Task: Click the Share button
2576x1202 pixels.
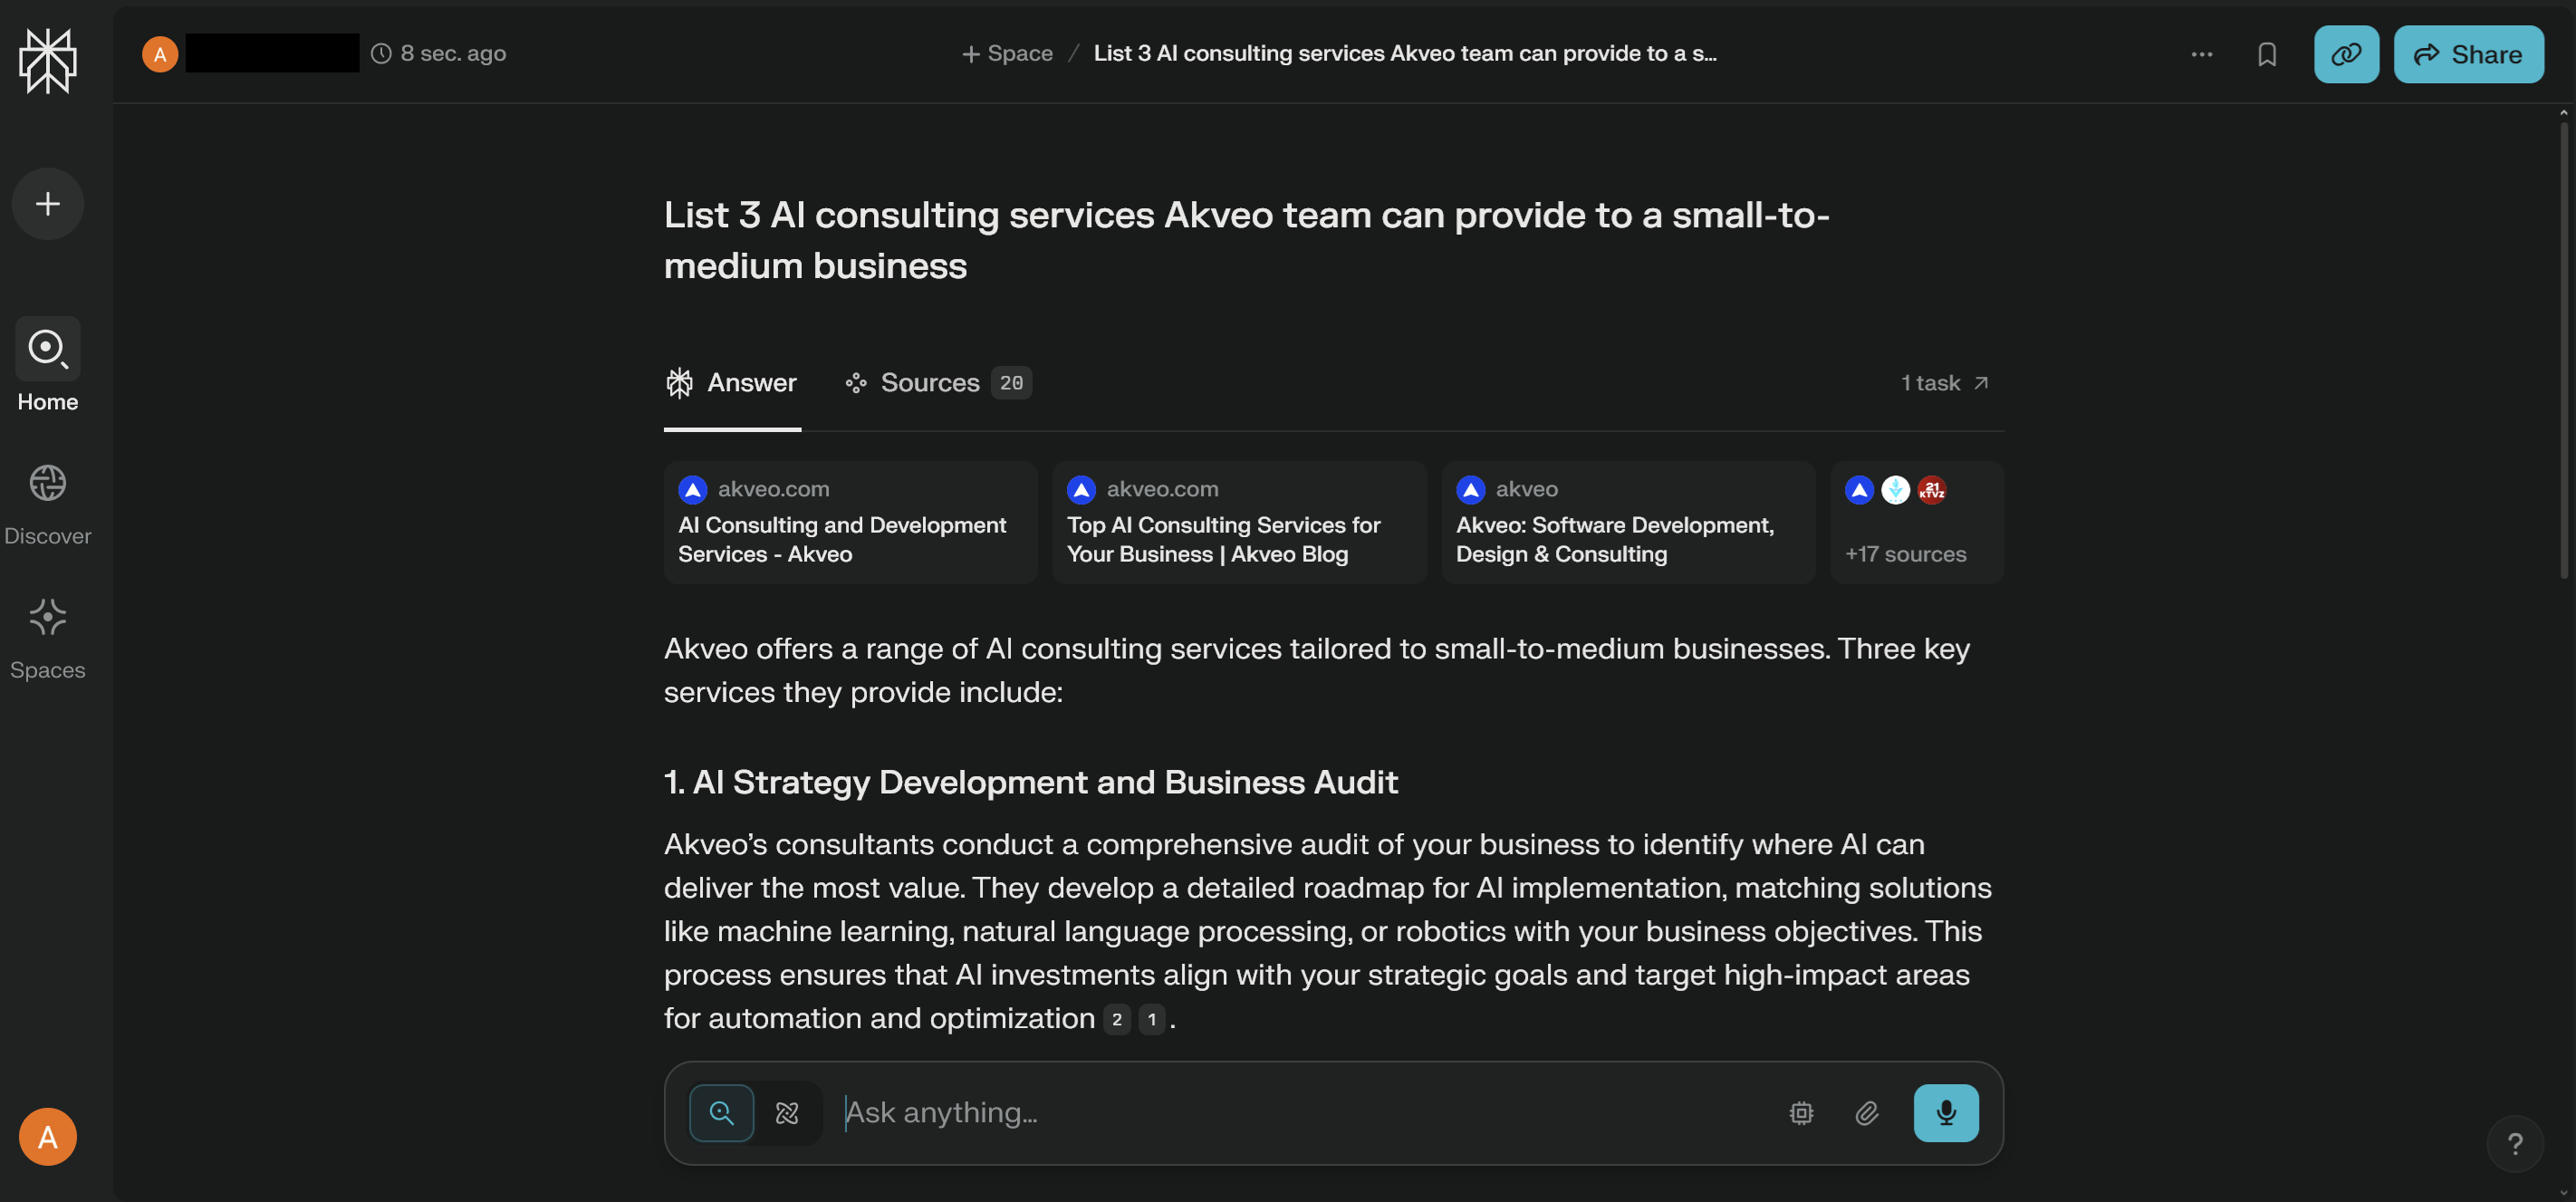Action: 2468,54
